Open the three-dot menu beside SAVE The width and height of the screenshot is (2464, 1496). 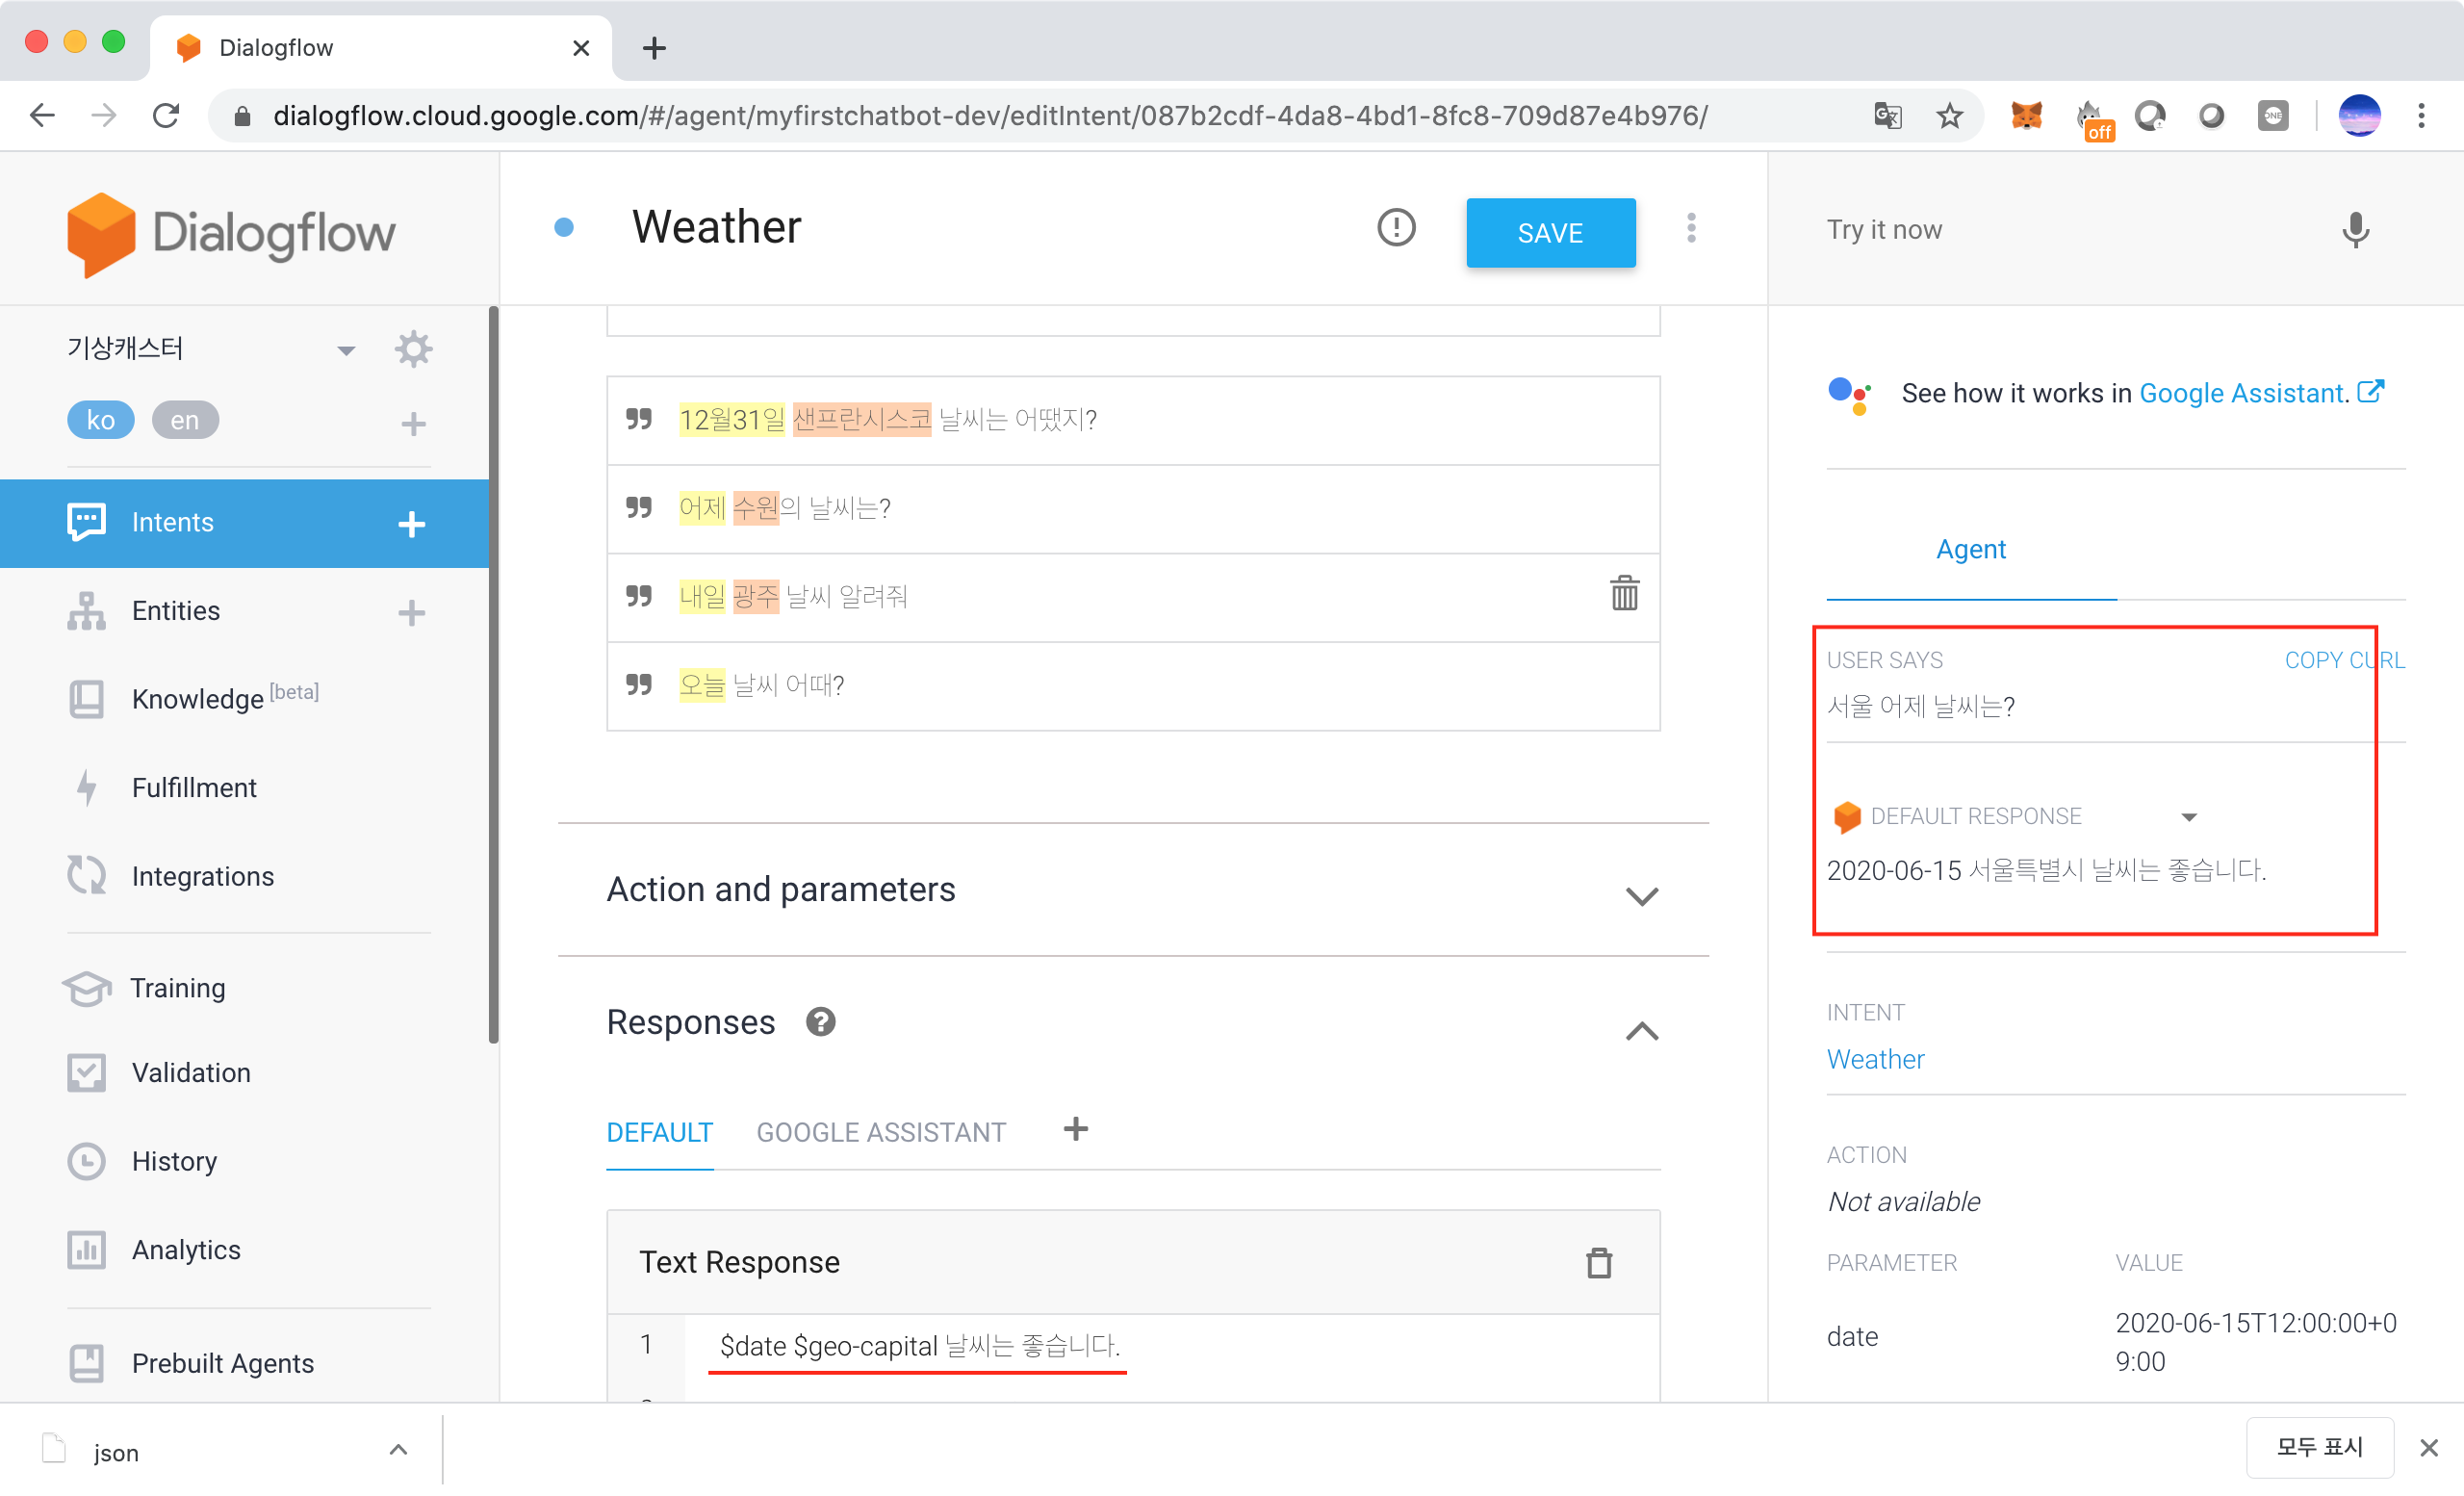[1691, 228]
